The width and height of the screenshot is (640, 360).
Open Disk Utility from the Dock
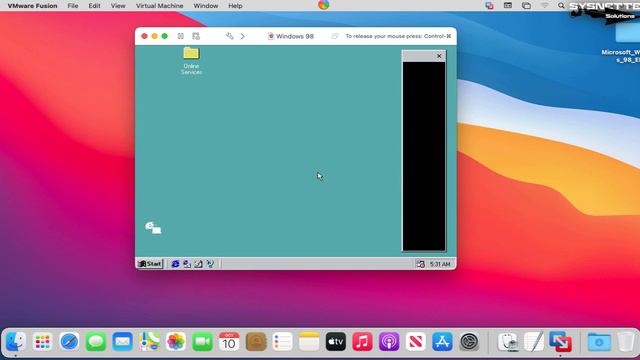coord(508,342)
